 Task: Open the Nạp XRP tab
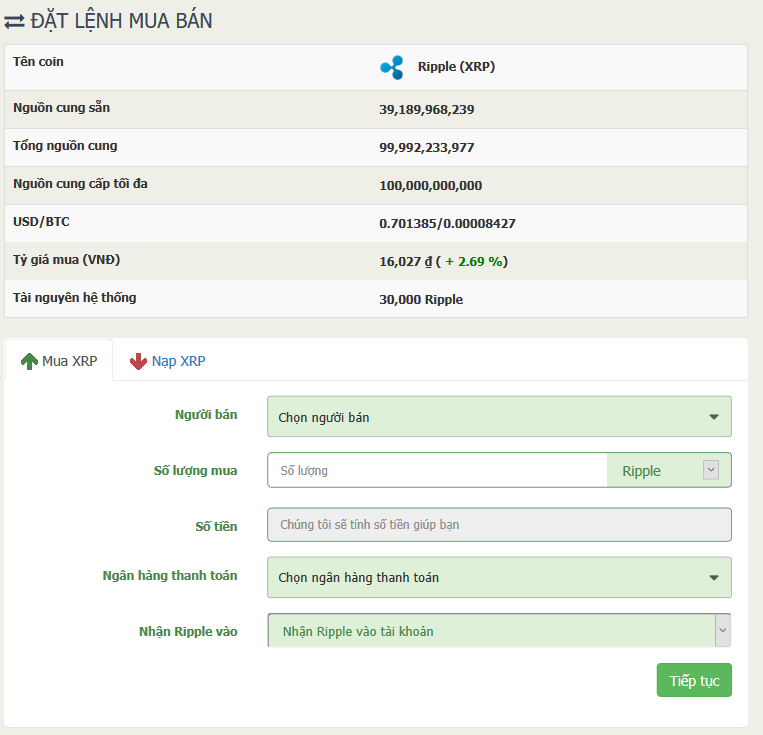coord(167,361)
